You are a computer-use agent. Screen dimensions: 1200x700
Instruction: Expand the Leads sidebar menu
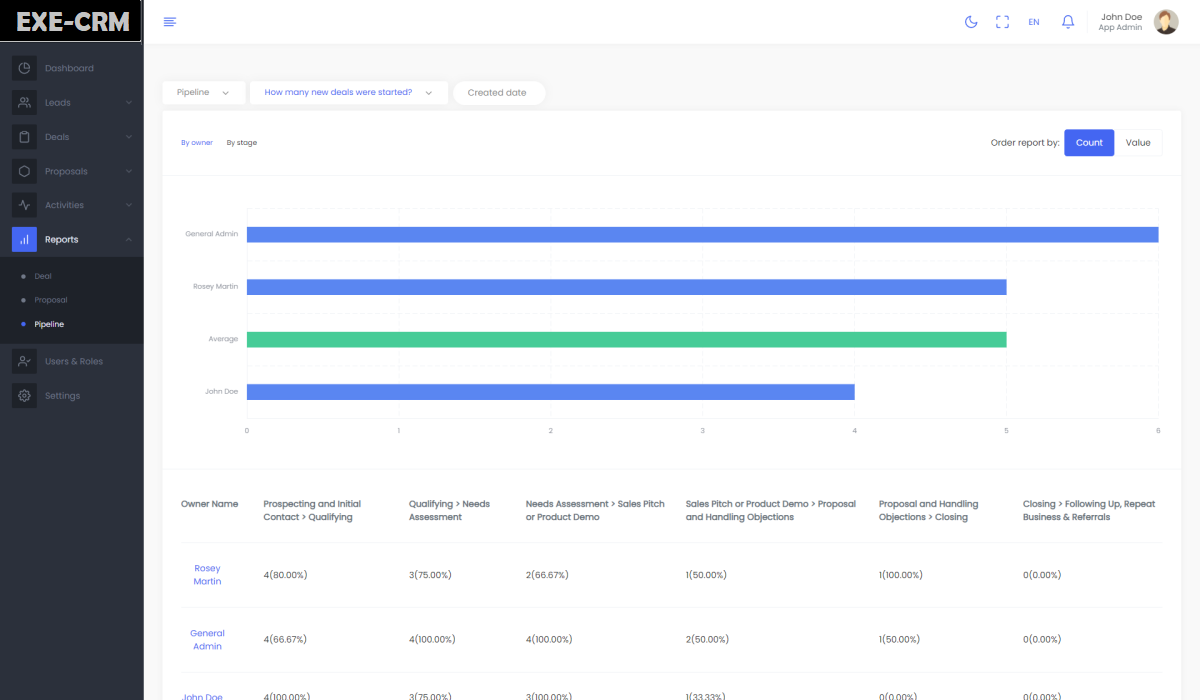point(72,102)
